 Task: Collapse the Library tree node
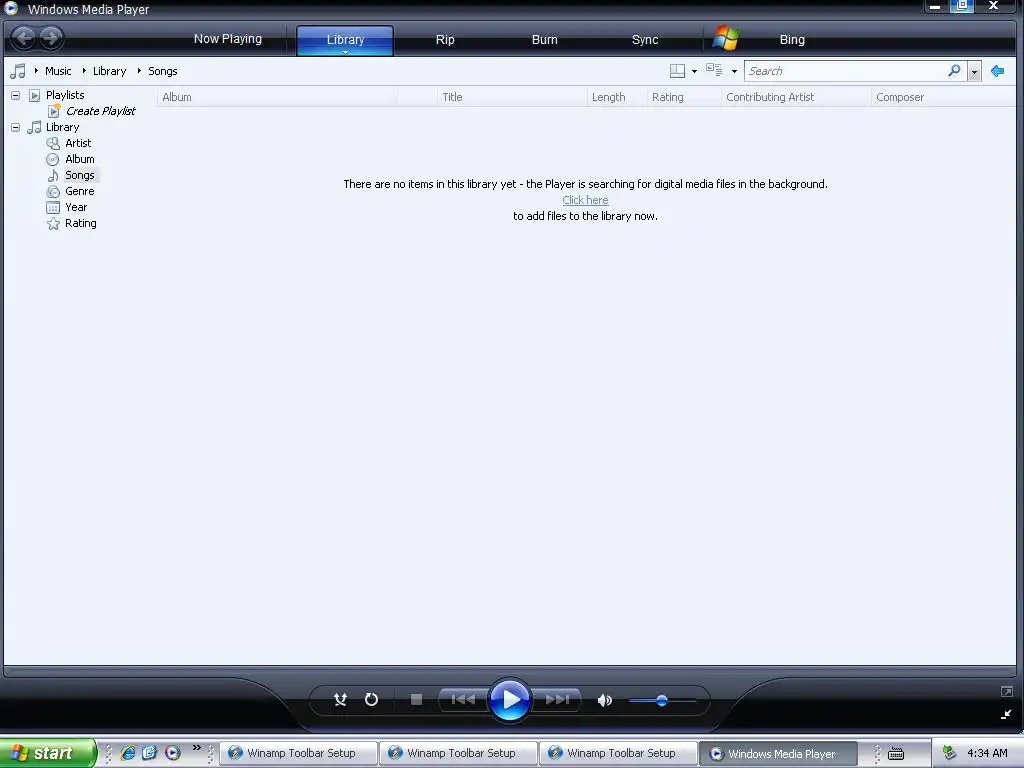pos(16,127)
